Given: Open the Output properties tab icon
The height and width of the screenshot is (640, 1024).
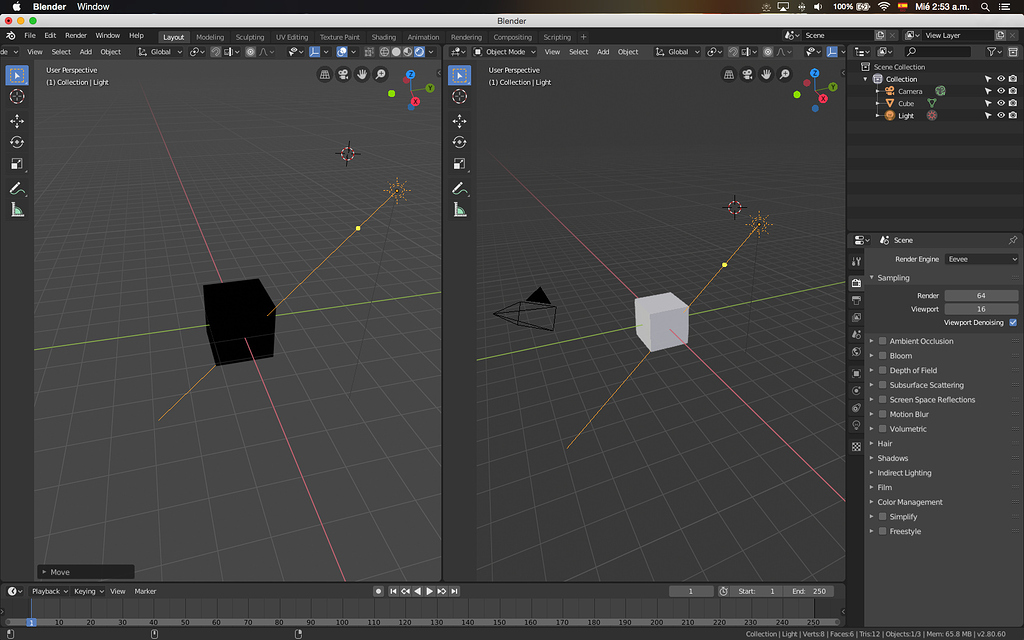Looking at the screenshot, I should pos(856,300).
